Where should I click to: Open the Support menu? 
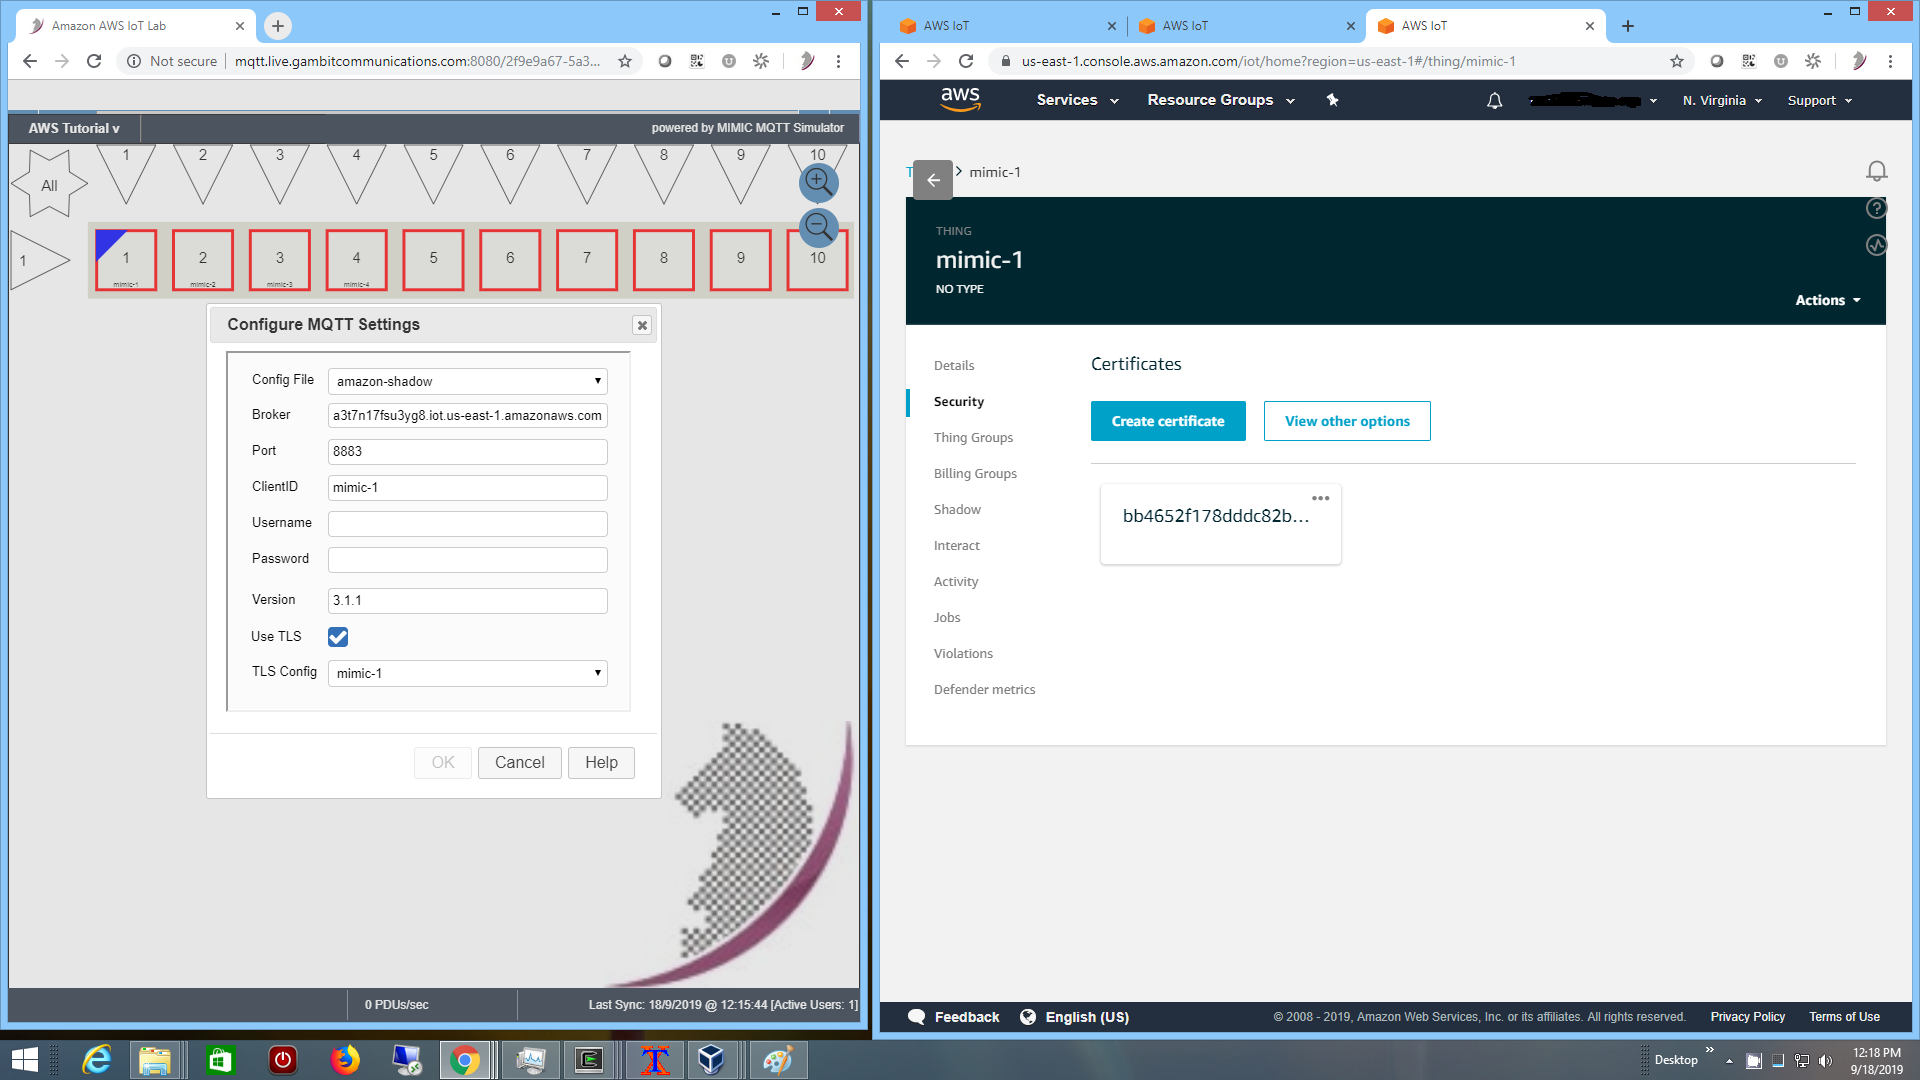(1820, 100)
